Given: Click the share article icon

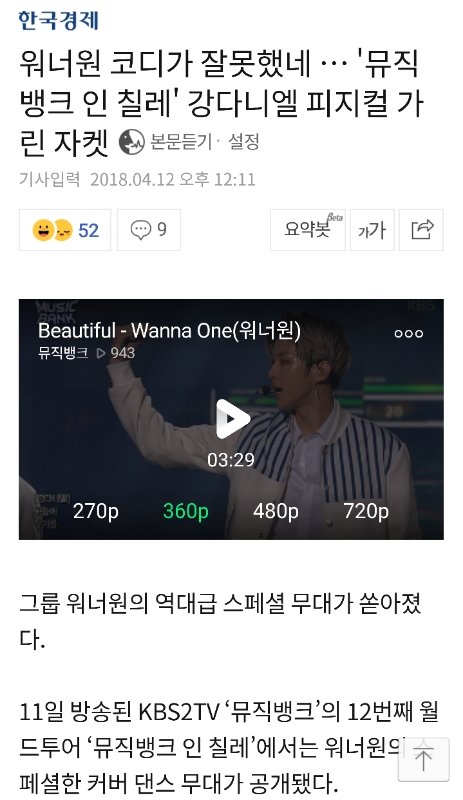Looking at the screenshot, I should click(422, 230).
